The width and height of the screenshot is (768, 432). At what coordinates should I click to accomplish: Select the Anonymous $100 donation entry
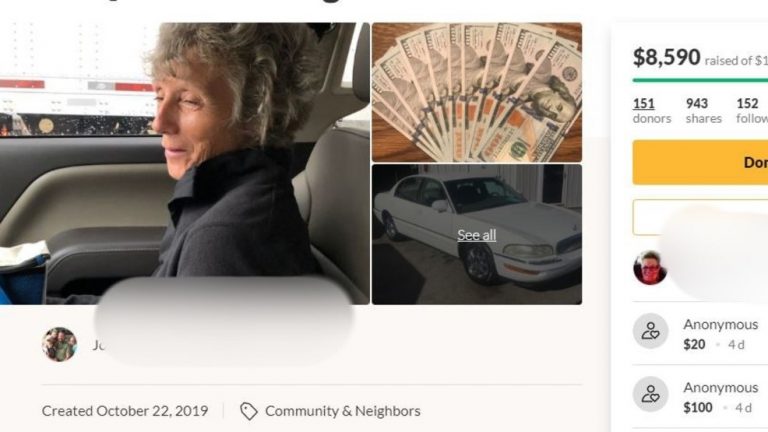[x=700, y=397]
